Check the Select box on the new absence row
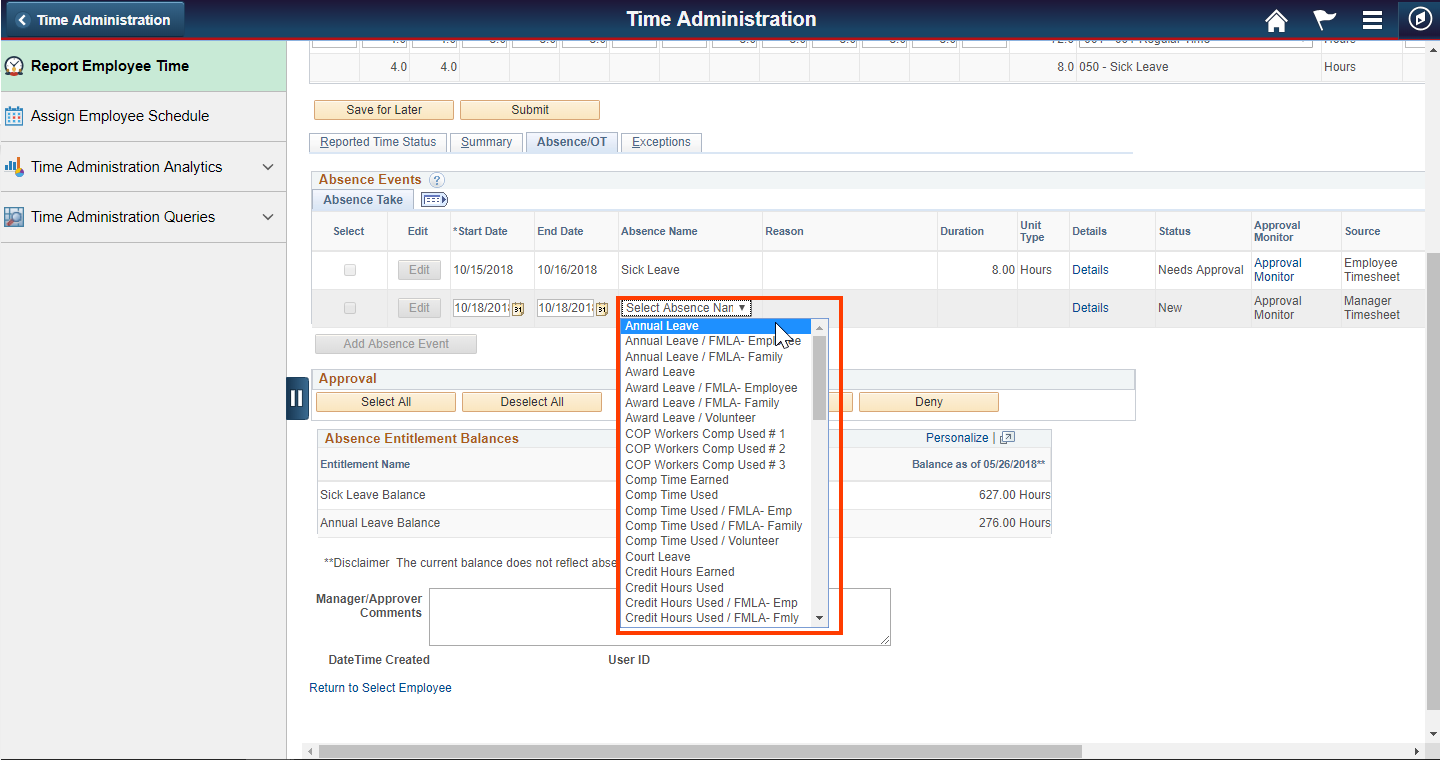Viewport: 1440px width, 760px height. click(349, 307)
